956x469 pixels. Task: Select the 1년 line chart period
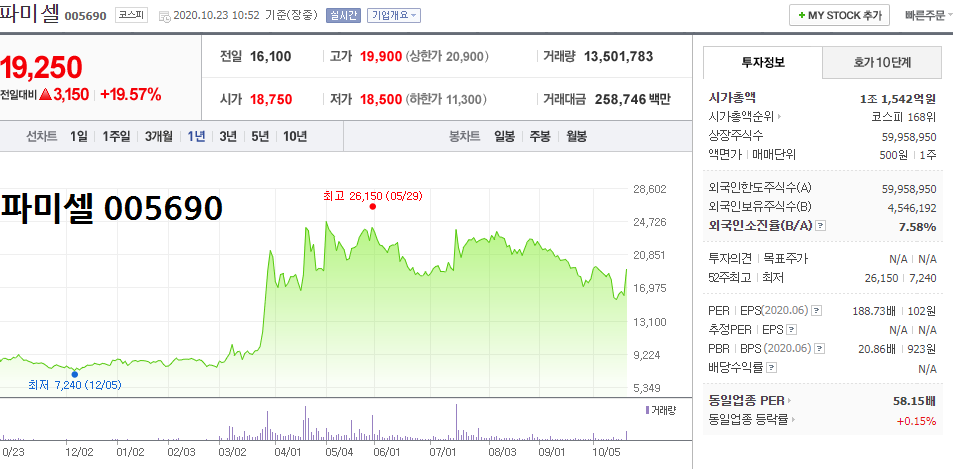(196, 137)
